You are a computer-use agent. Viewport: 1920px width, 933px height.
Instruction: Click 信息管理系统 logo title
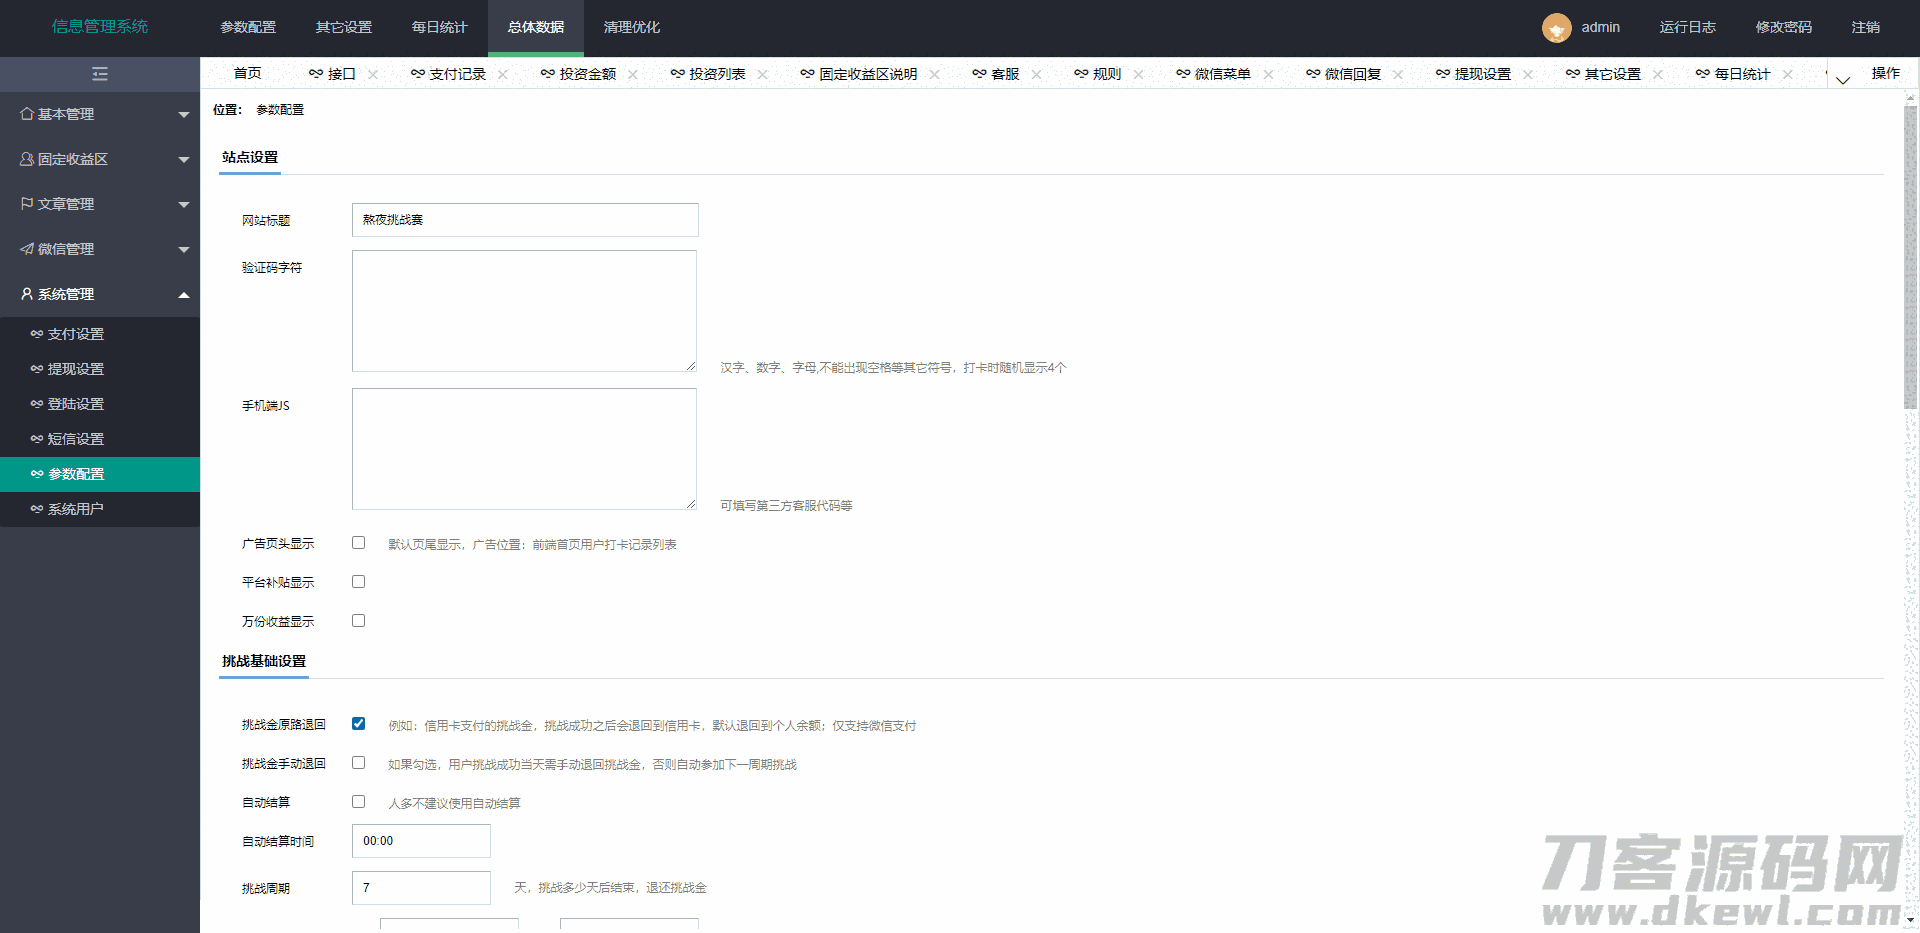[x=100, y=27]
